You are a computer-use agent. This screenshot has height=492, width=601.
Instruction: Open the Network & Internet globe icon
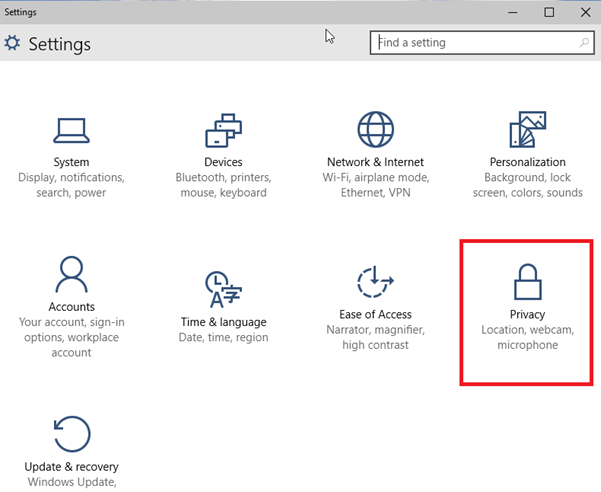point(376,130)
